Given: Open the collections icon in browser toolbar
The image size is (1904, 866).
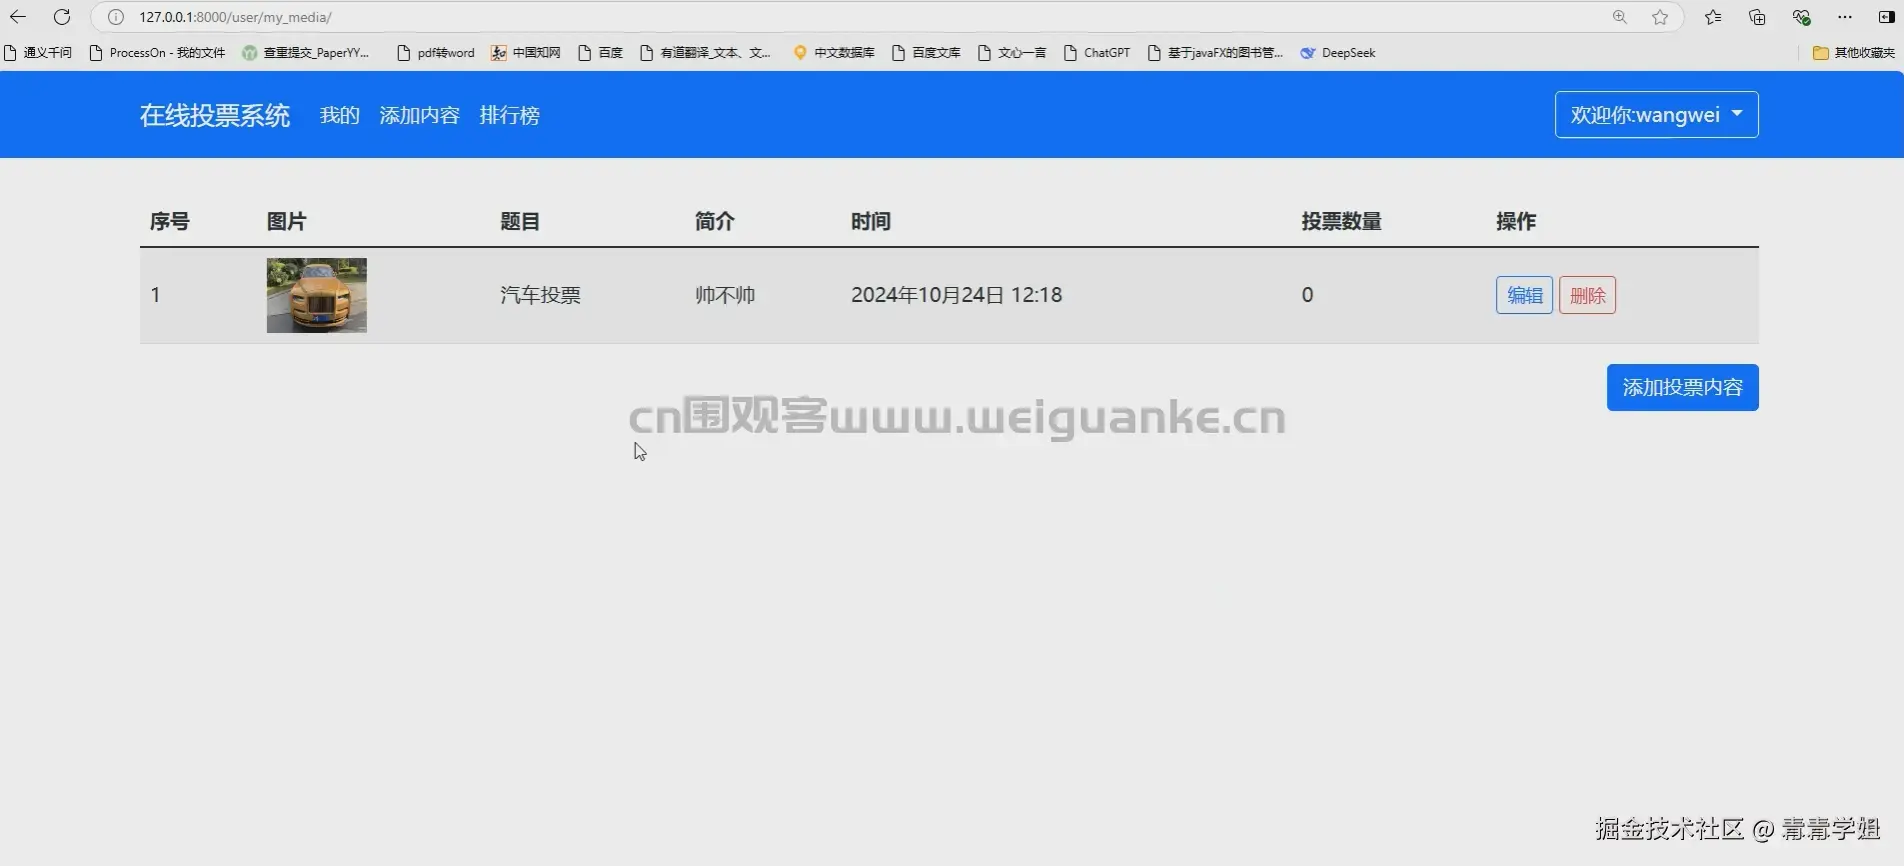Looking at the screenshot, I should pyautogui.click(x=1757, y=17).
